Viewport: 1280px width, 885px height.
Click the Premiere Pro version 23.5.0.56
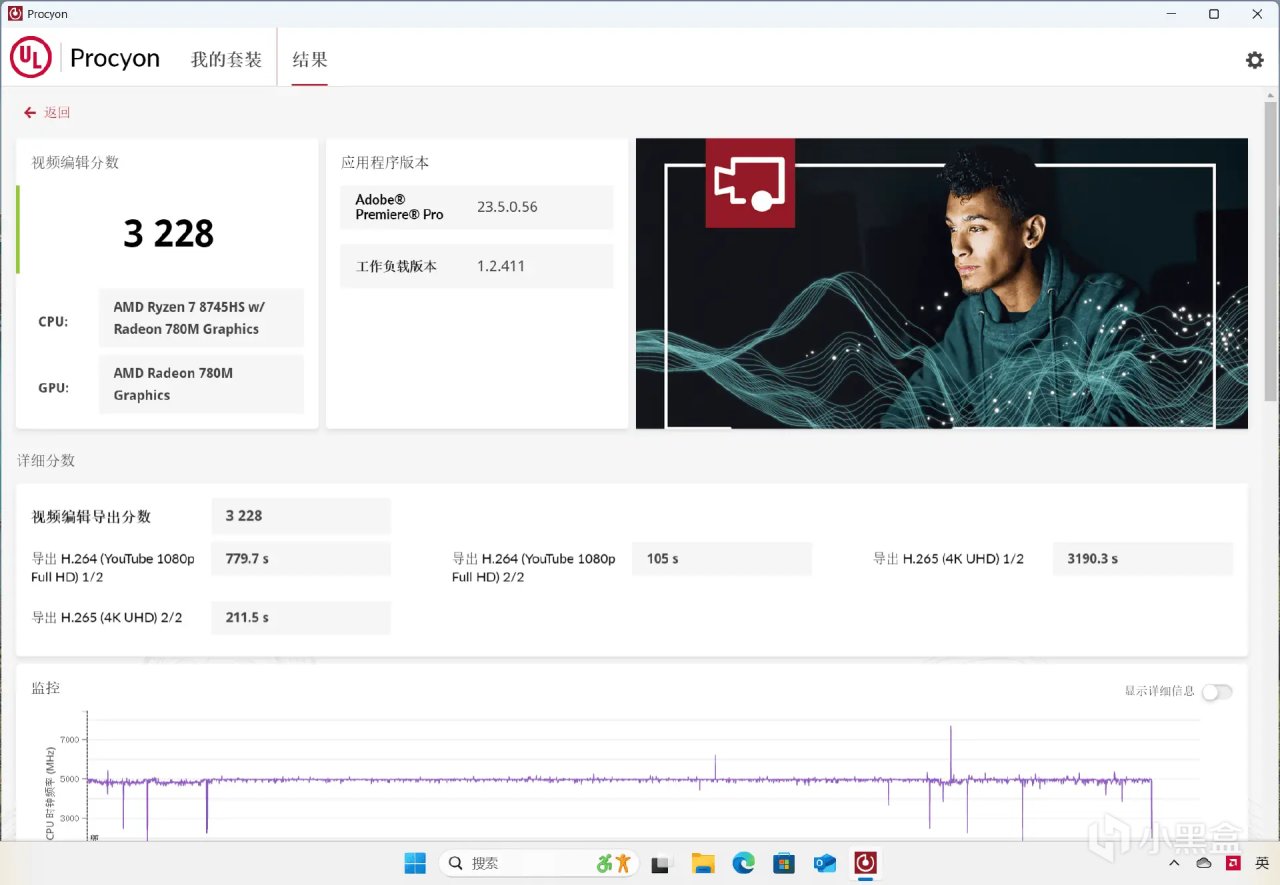(507, 207)
